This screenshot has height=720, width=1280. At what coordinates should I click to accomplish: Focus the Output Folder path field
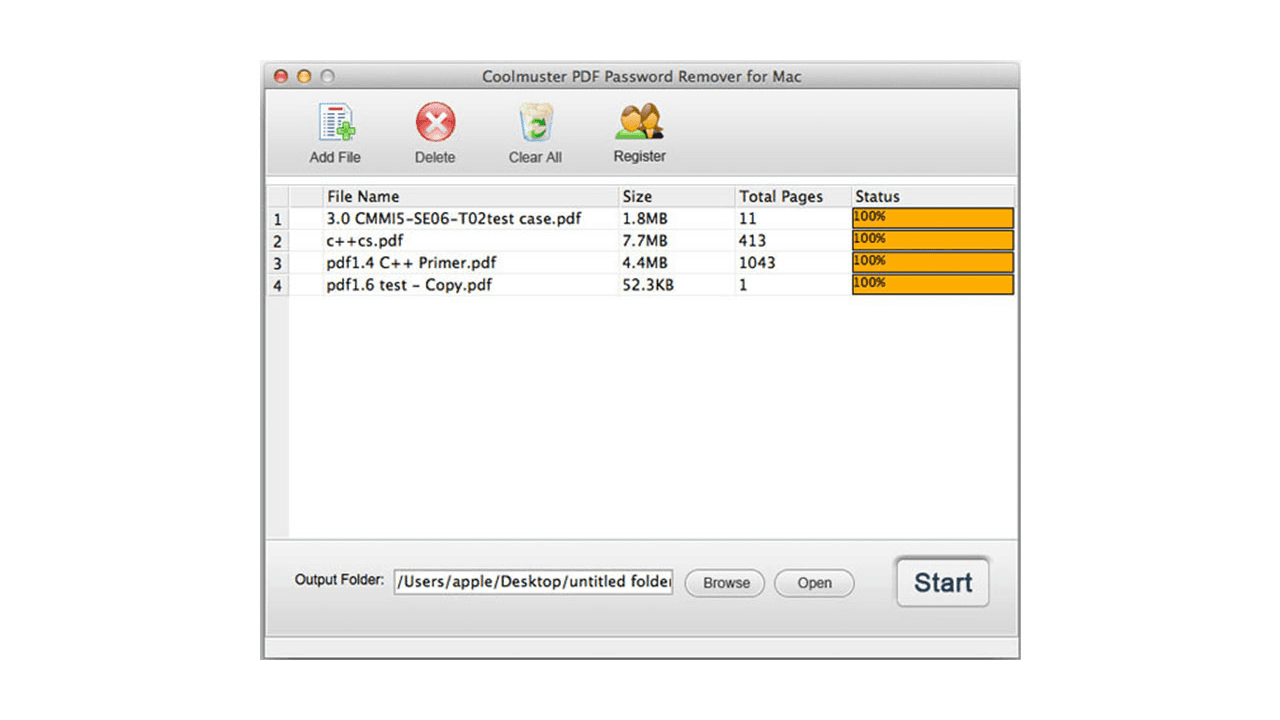[533, 582]
